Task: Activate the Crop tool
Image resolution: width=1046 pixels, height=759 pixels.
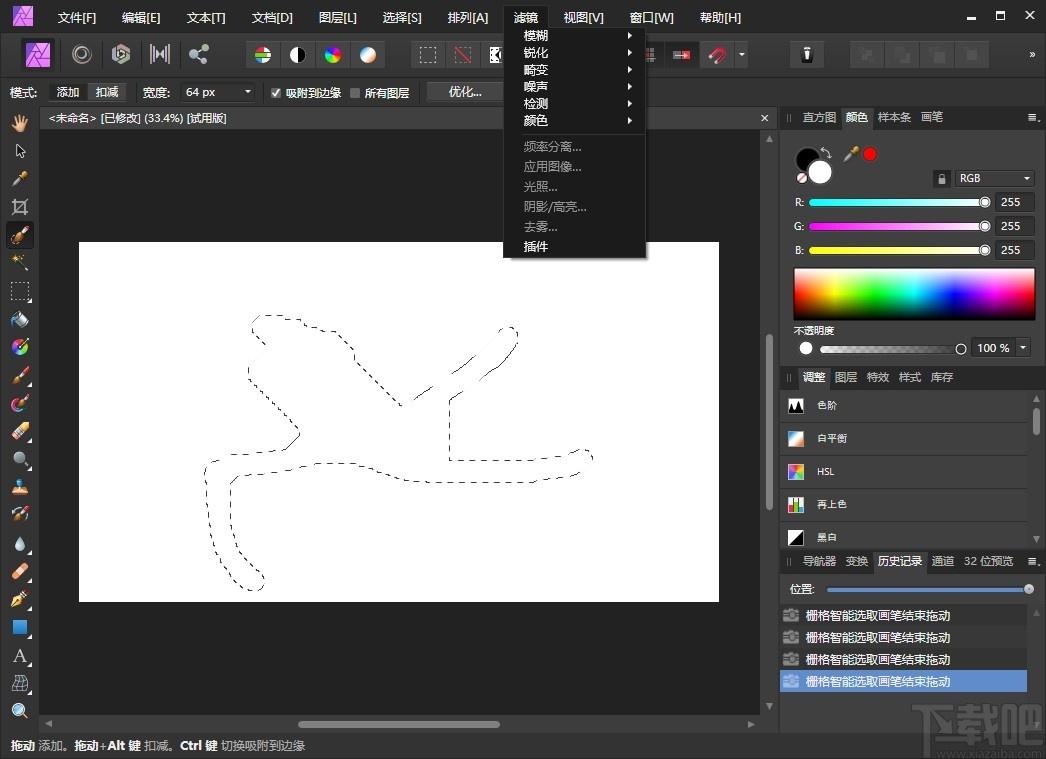Action: click(20, 207)
